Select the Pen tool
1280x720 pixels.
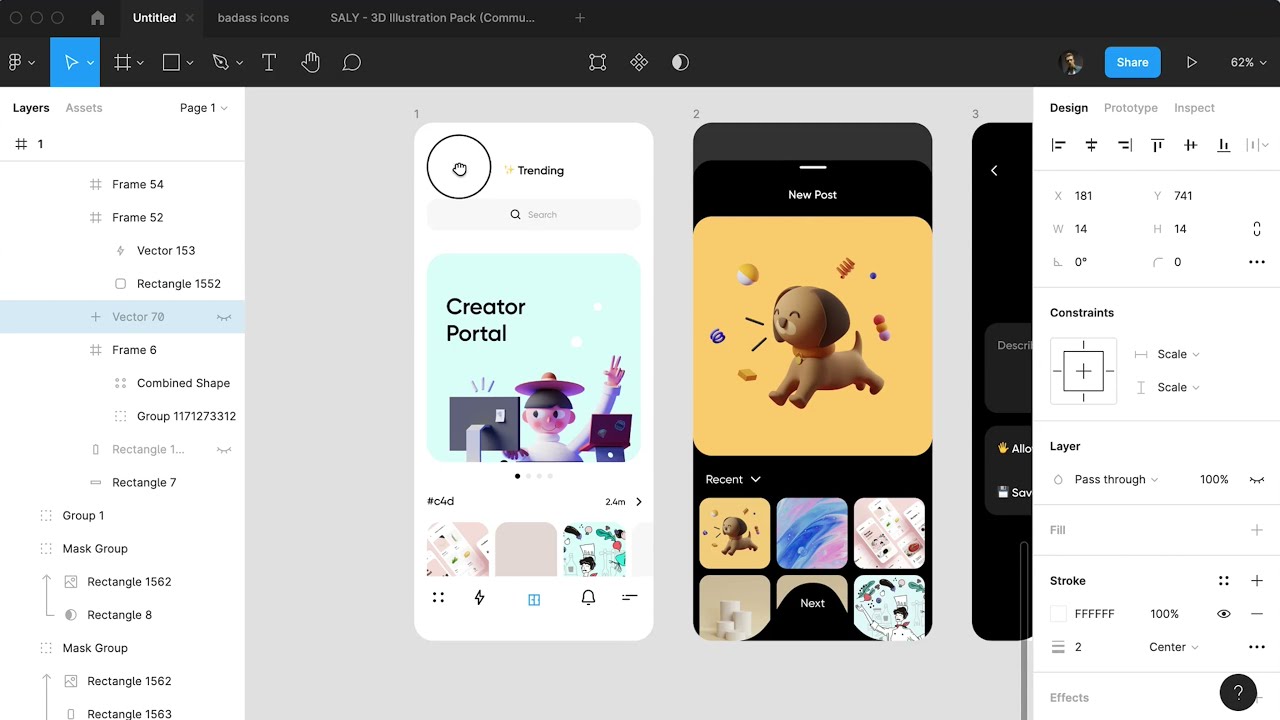pyautogui.click(x=220, y=62)
